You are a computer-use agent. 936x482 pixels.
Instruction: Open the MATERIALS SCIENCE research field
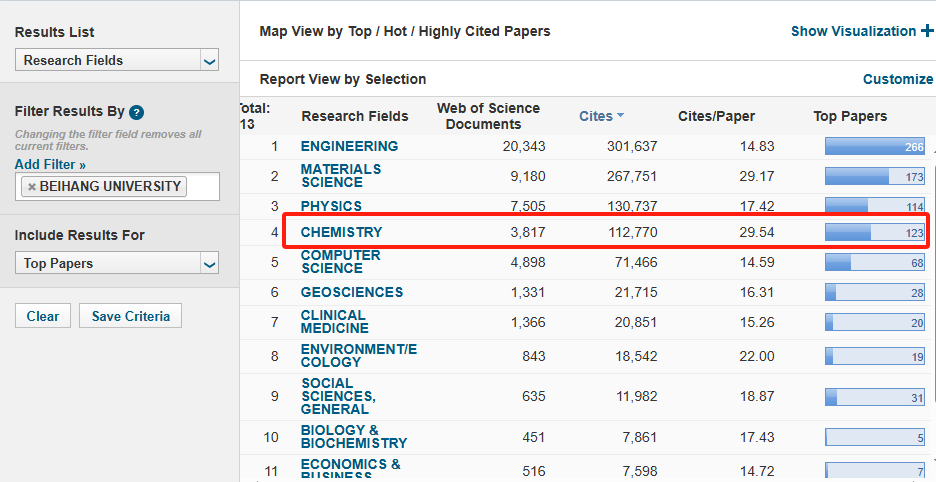(x=341, y=176)
